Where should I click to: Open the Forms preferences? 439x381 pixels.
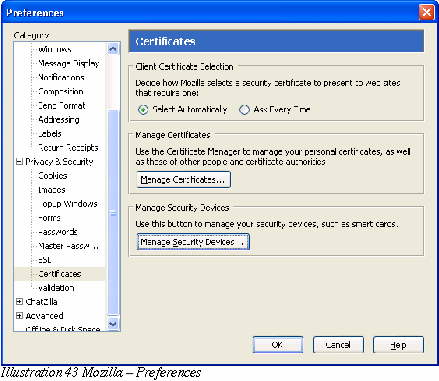[49, 218]
